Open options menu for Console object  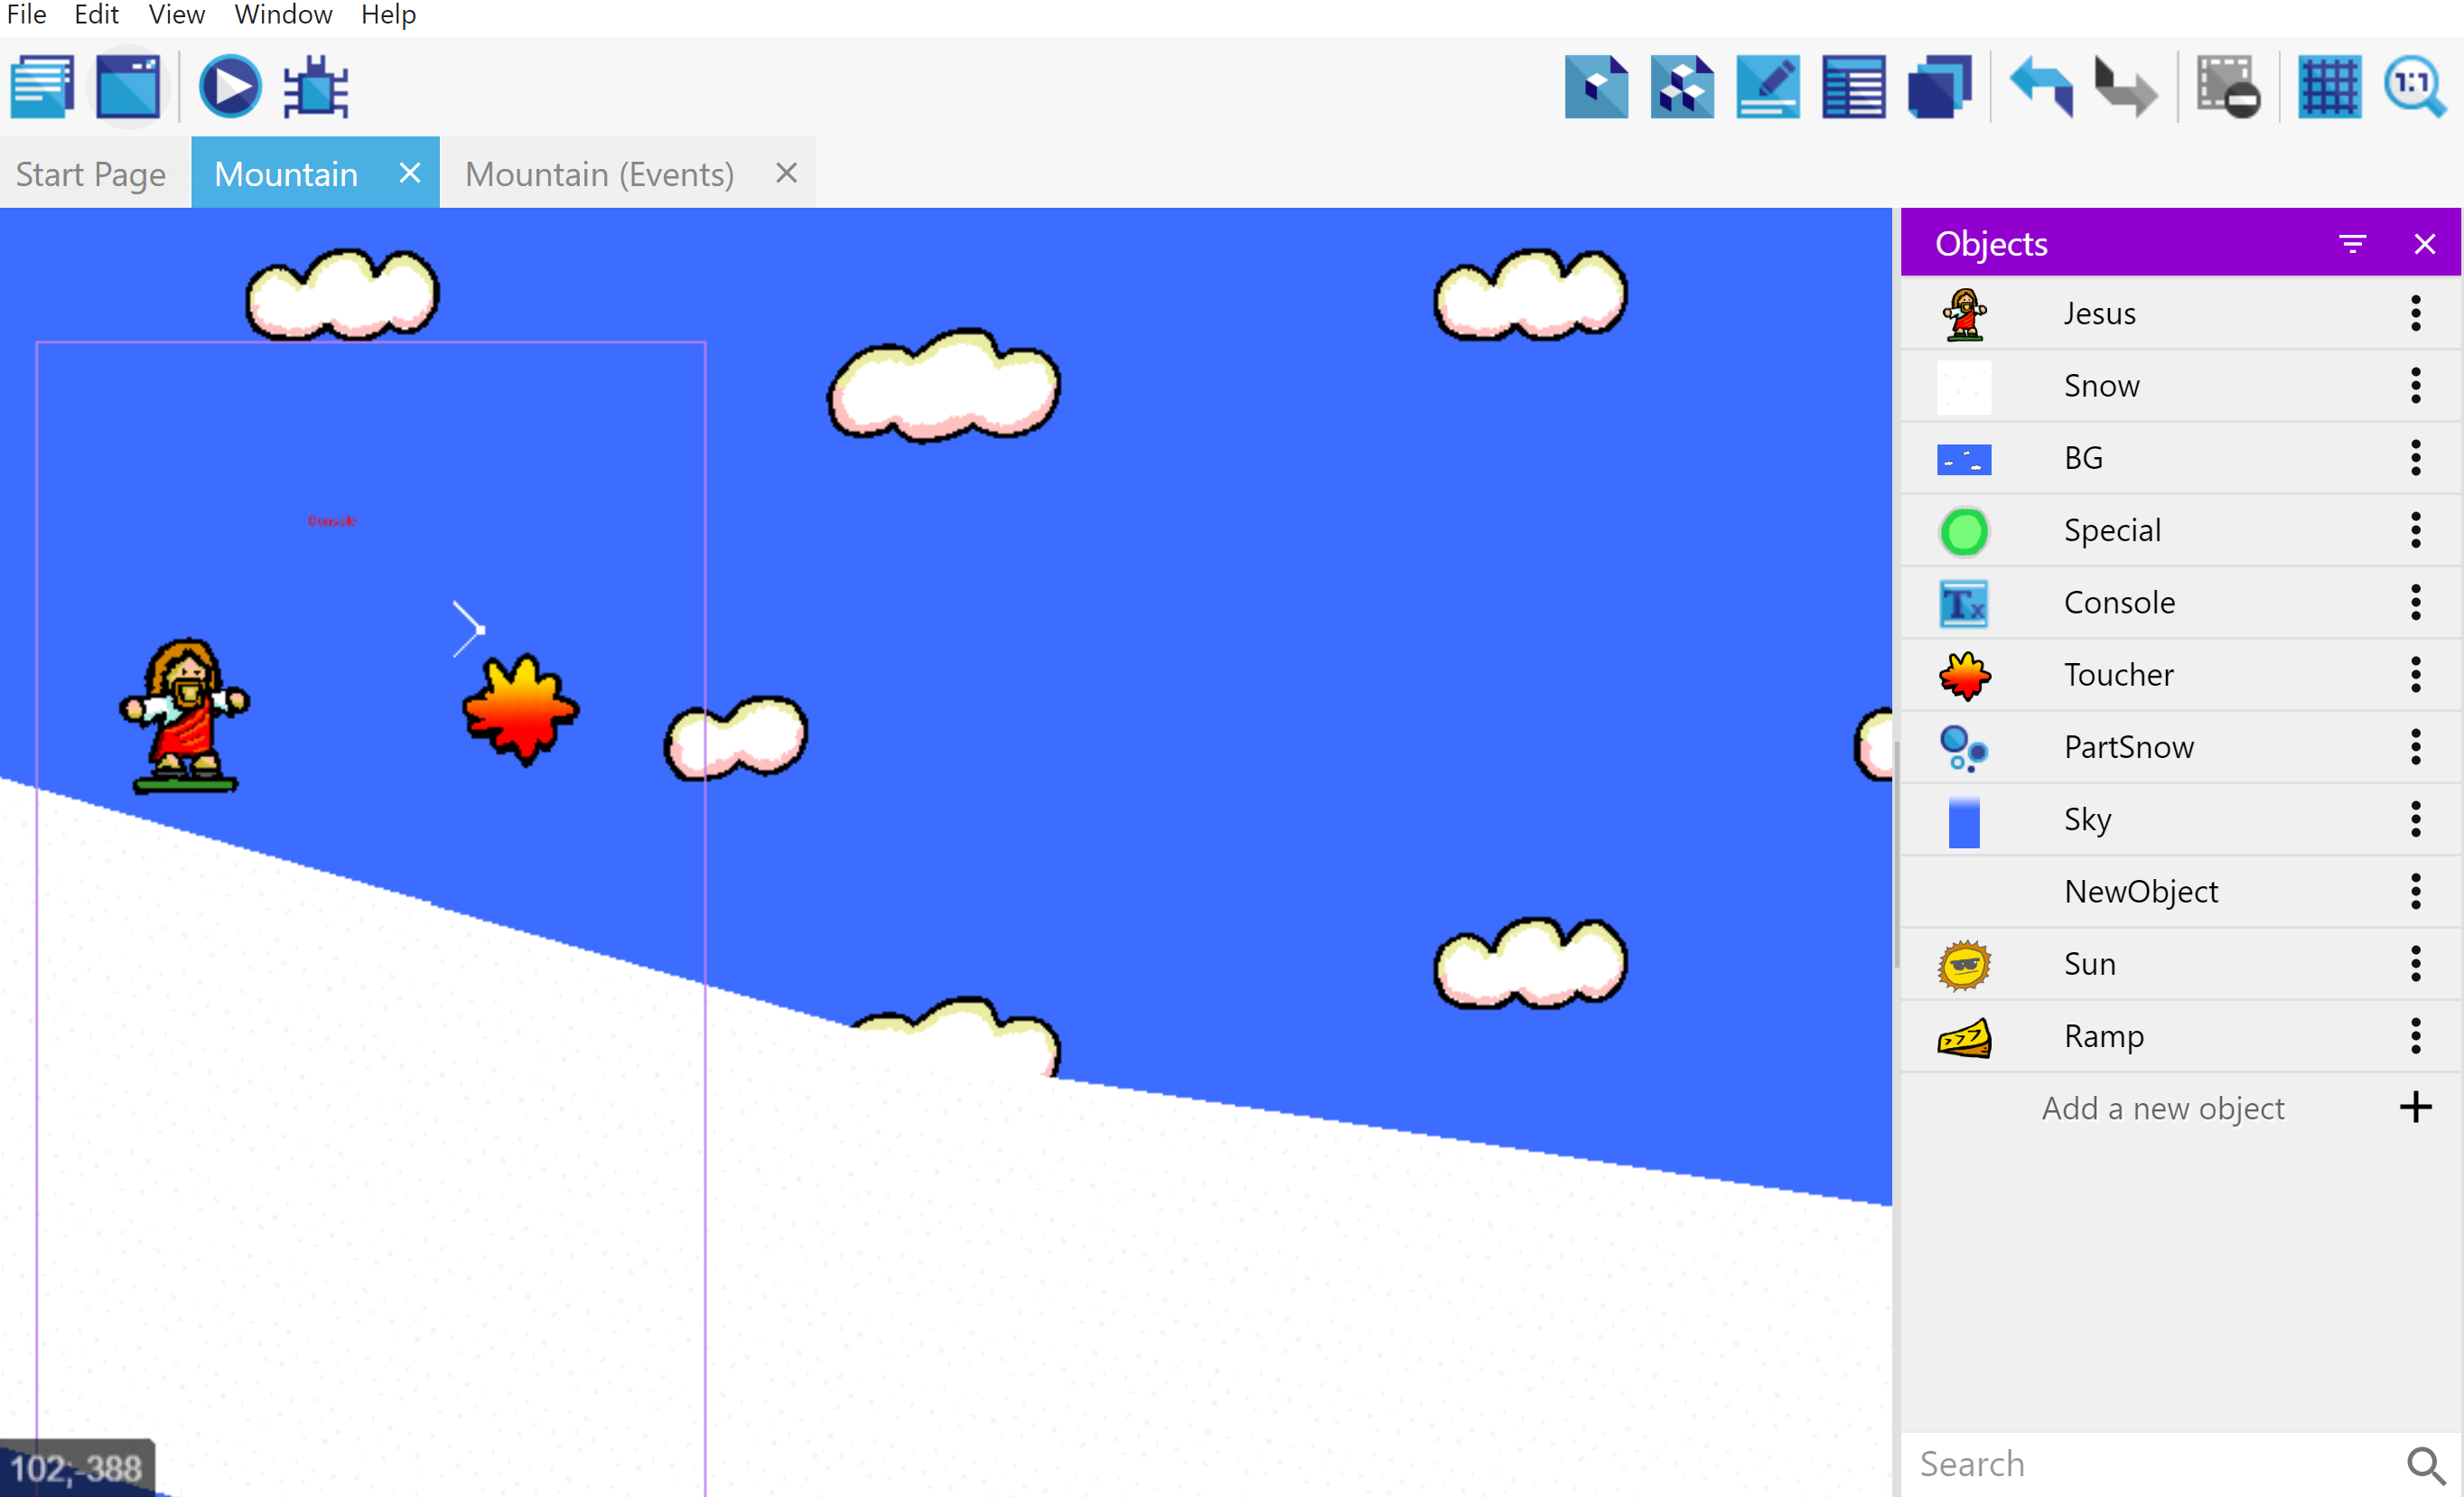2416,603
